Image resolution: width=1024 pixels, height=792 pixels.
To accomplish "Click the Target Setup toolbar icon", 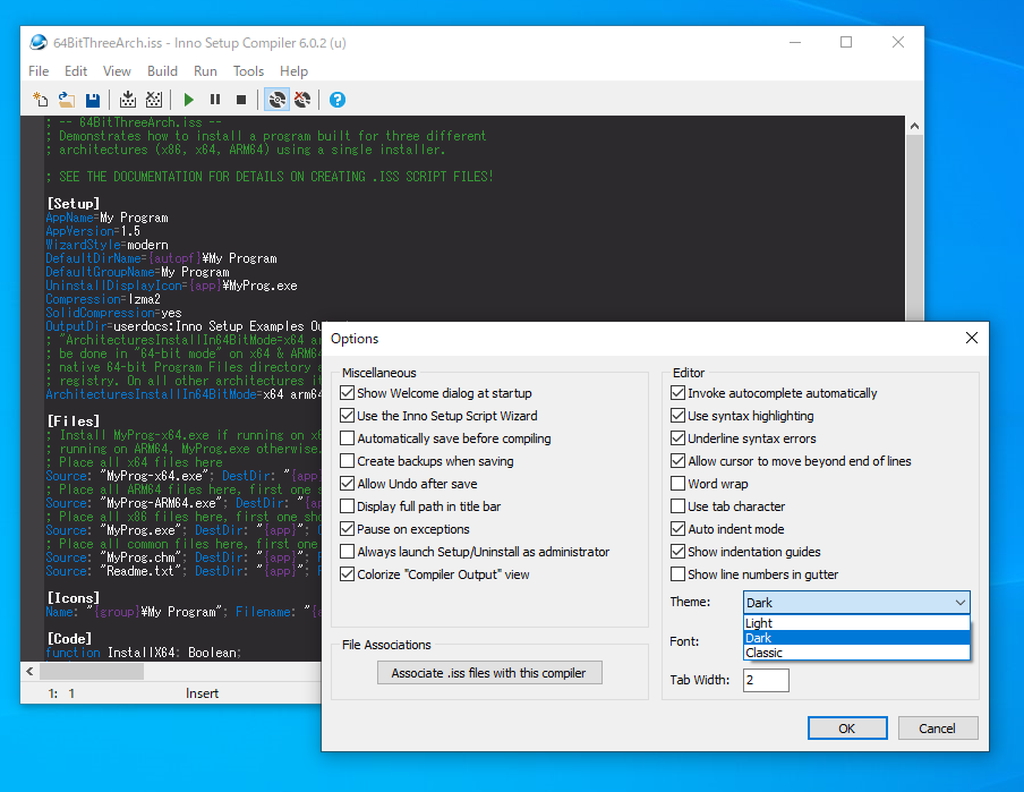I will pos(277,100).
